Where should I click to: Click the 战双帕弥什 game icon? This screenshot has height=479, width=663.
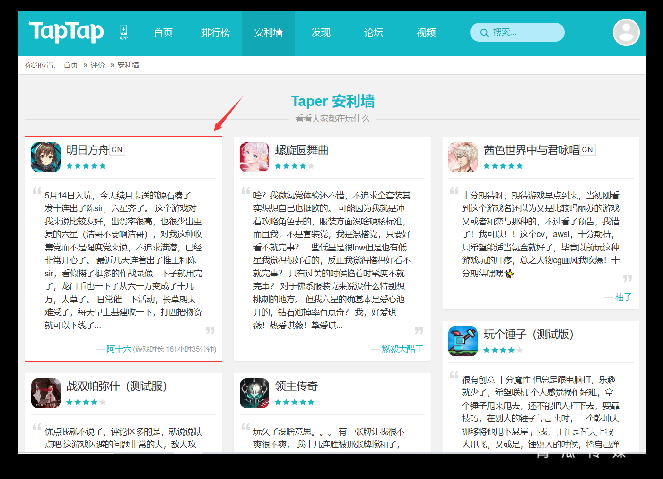coord(46,393)
